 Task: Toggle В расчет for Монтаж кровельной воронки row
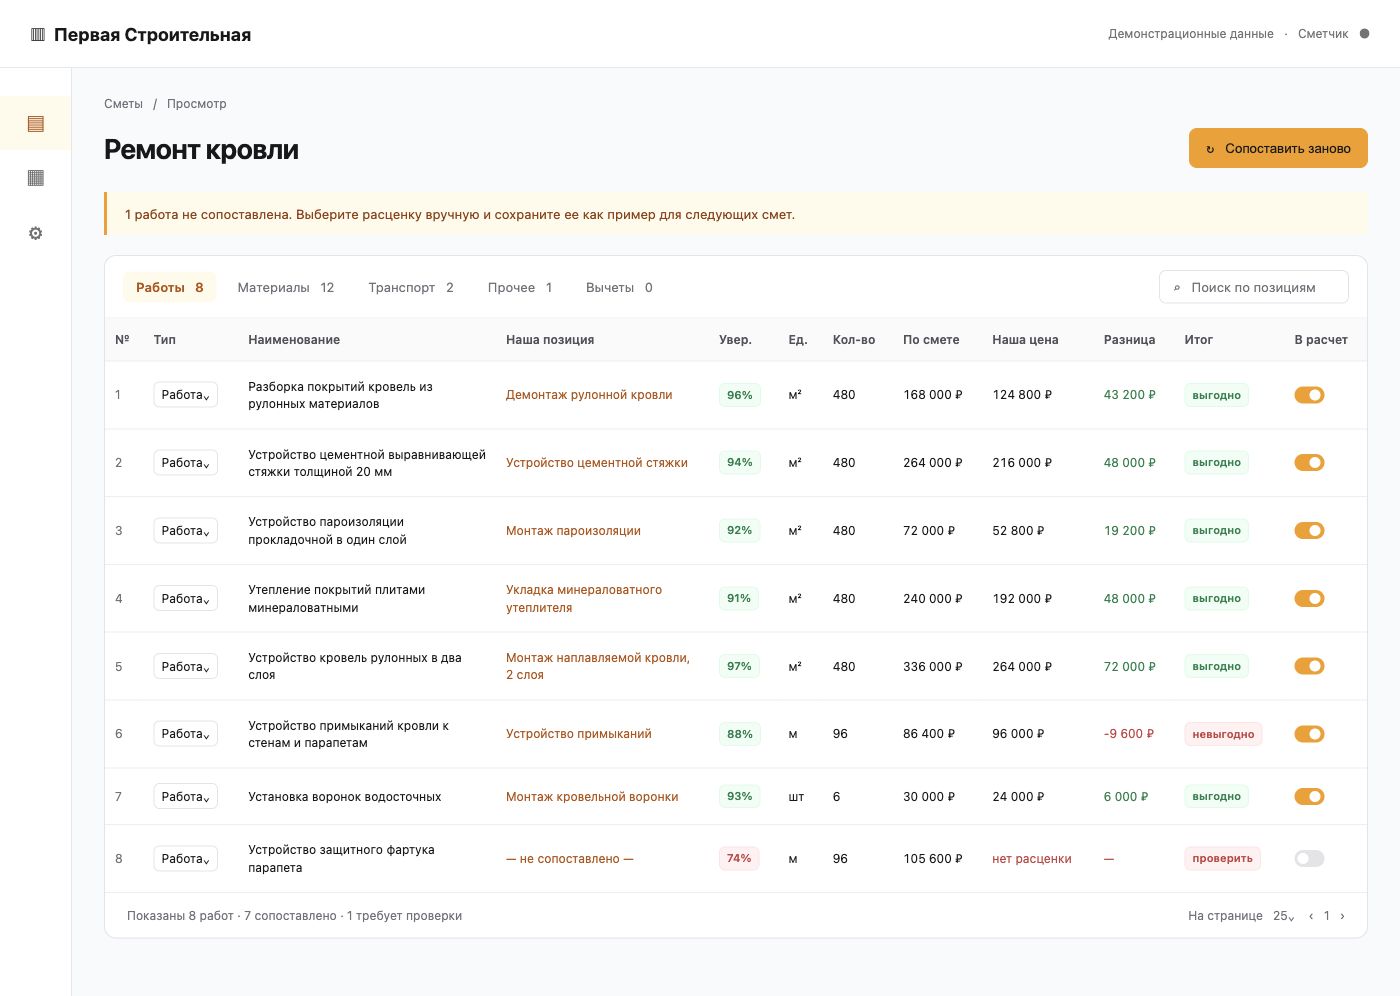1309,797
